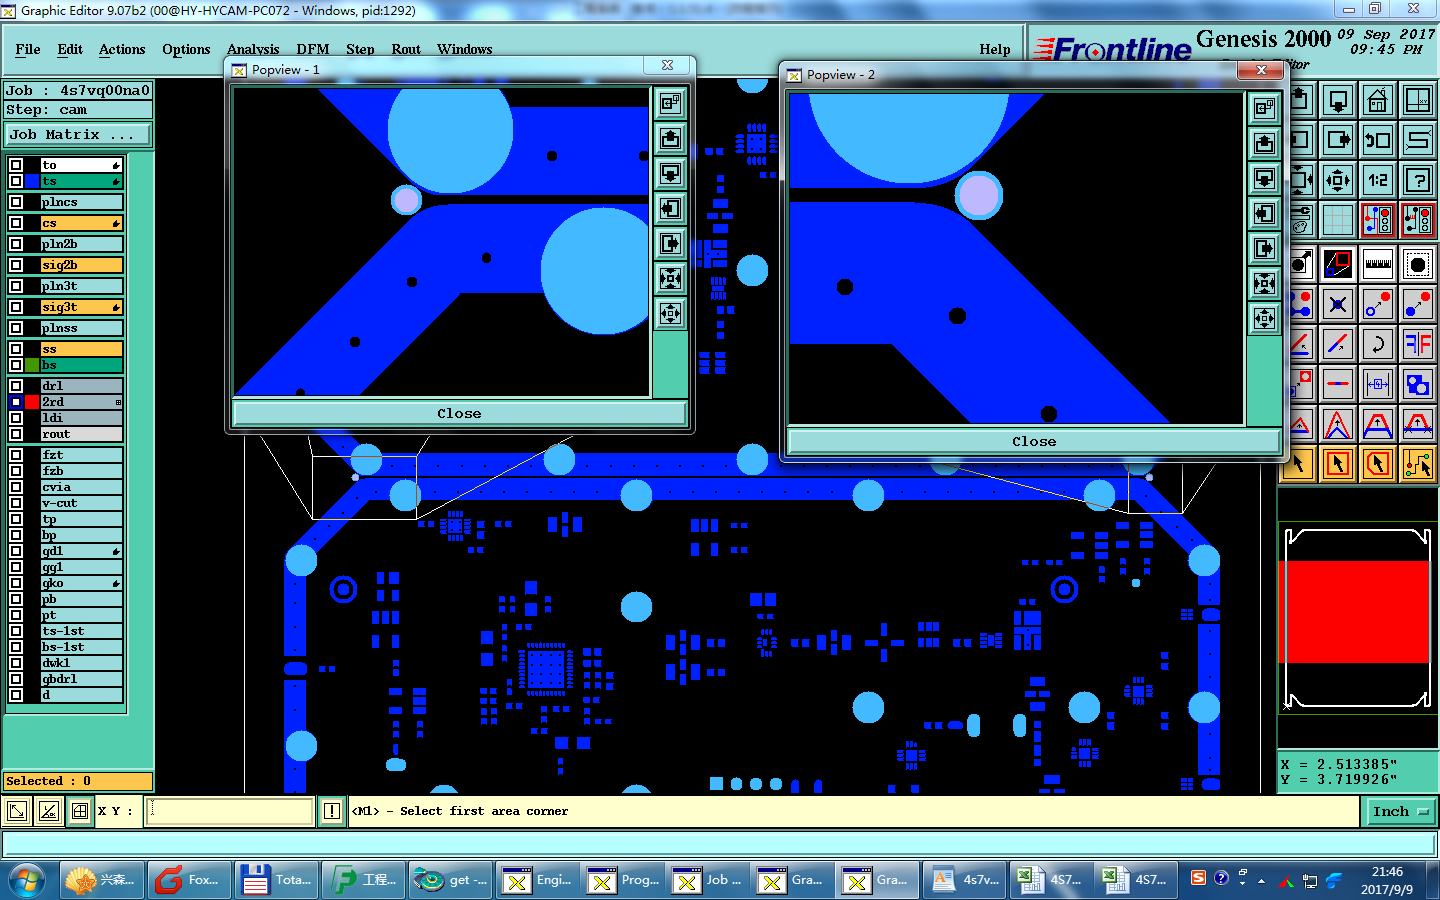Open the Help menu
This screenshot has width=1440, height=900.
click(x=995, y=49)
